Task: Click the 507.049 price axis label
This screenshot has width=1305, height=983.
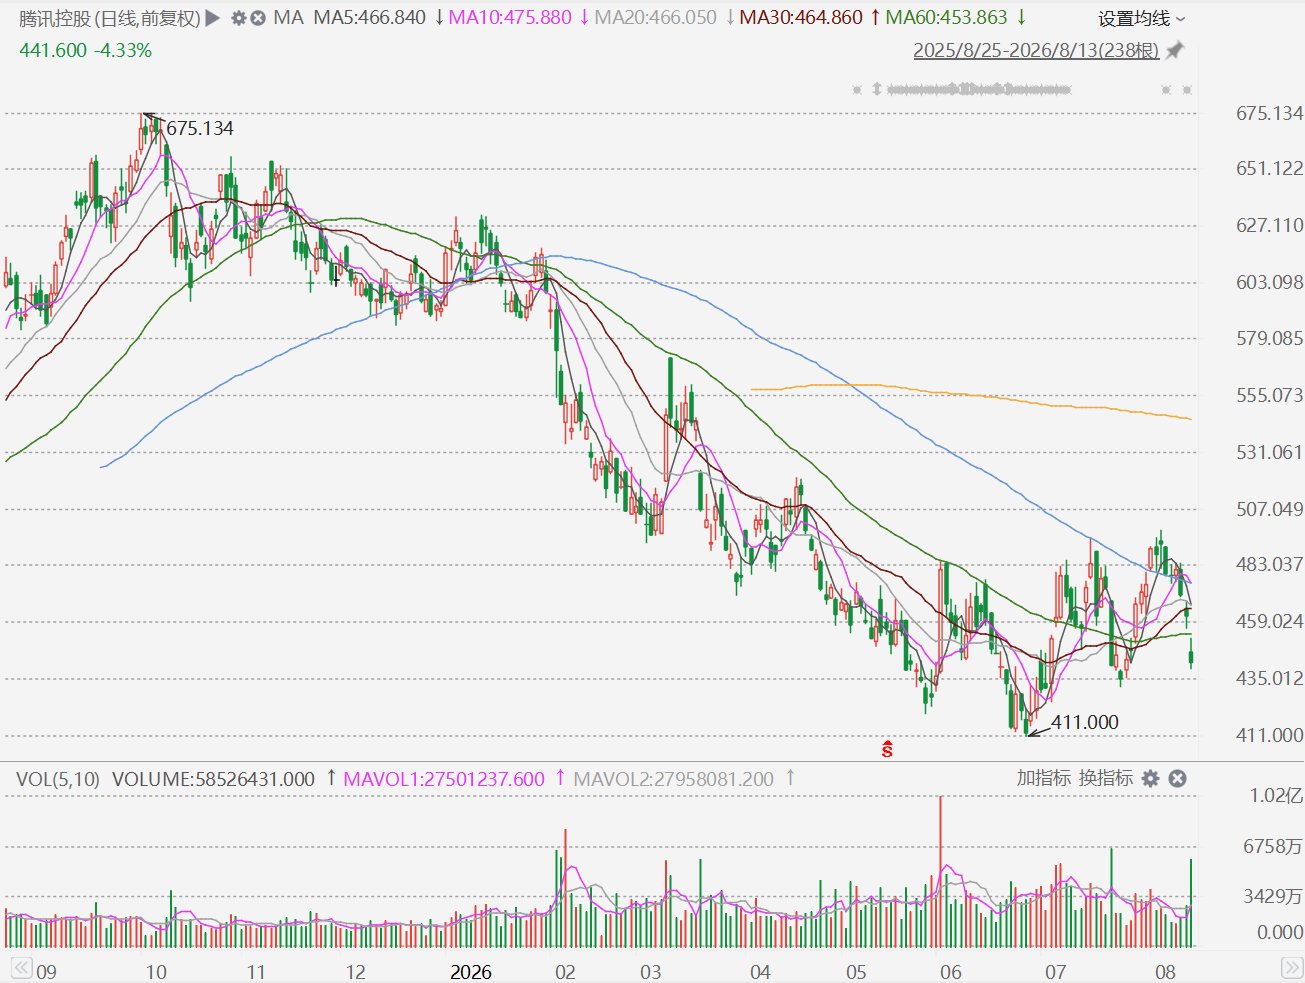Action: click(x=1269, y=509)
